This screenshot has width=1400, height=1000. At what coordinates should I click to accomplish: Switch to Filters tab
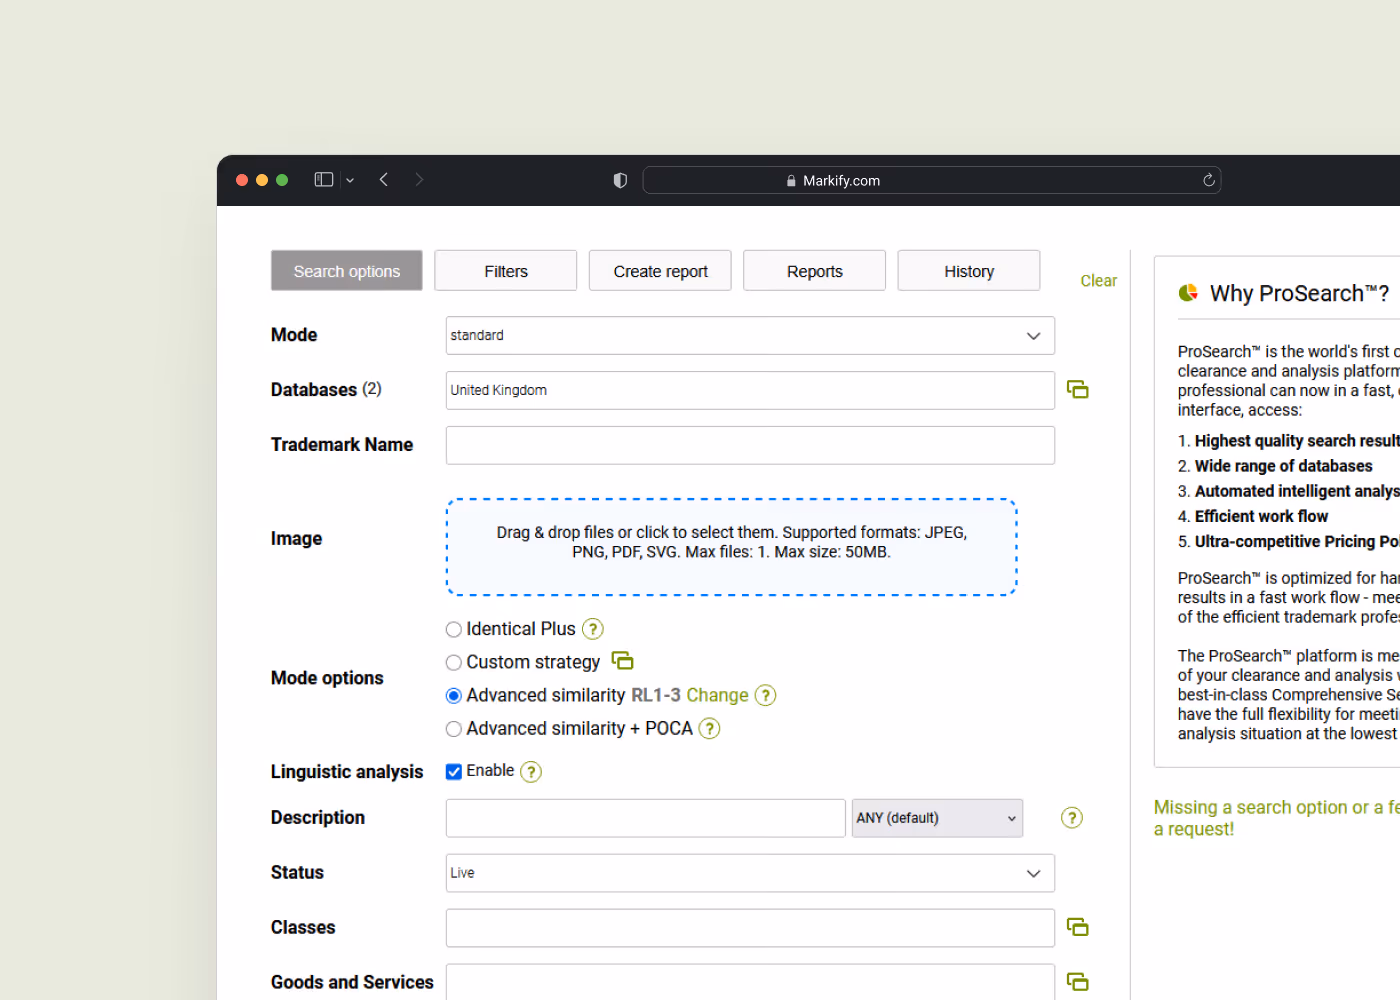click(506, 270)
